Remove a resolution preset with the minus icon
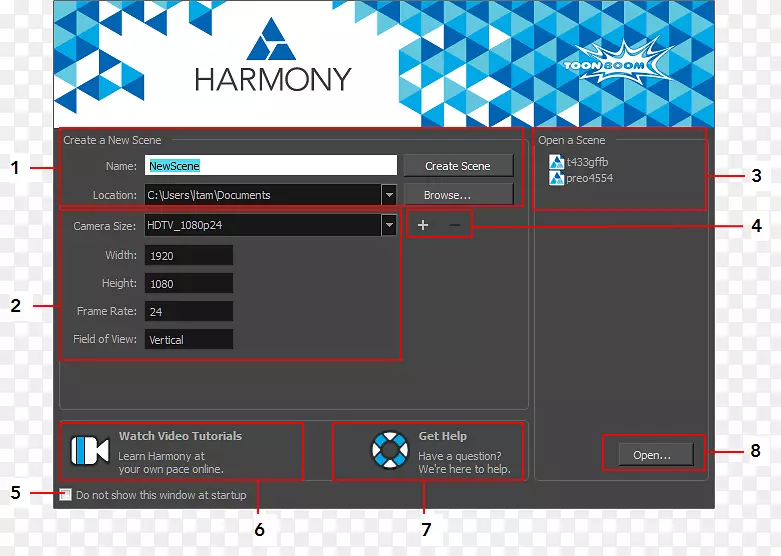 (455, 225)
